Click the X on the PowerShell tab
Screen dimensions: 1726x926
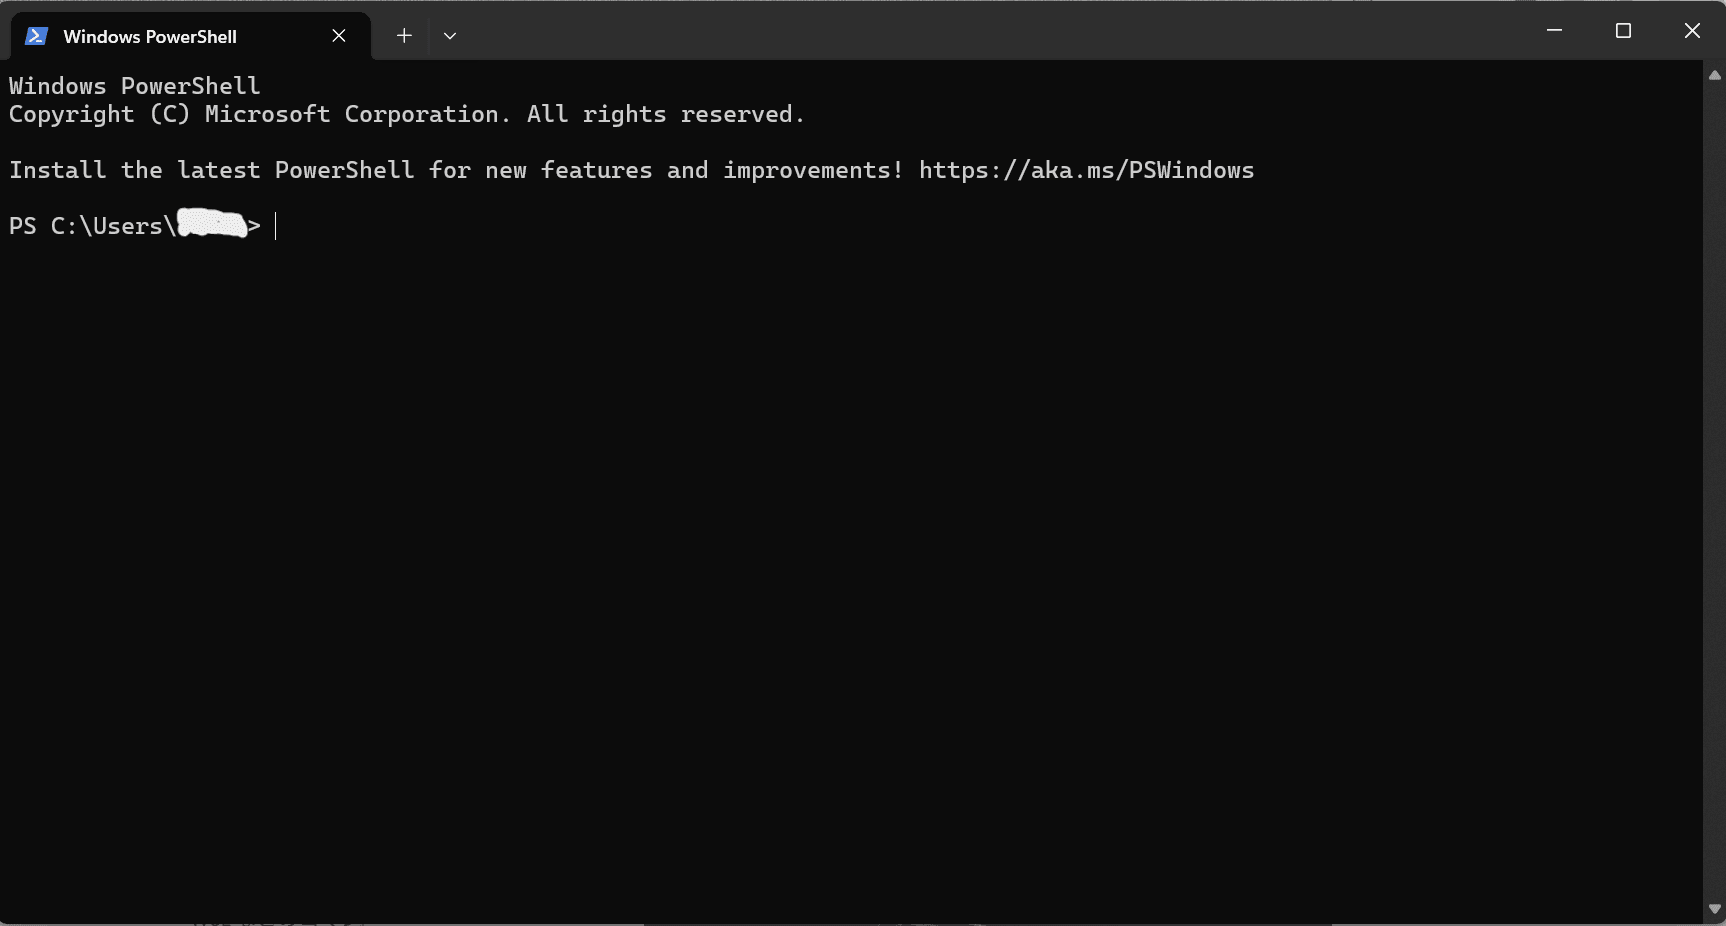tap(338, 35)
